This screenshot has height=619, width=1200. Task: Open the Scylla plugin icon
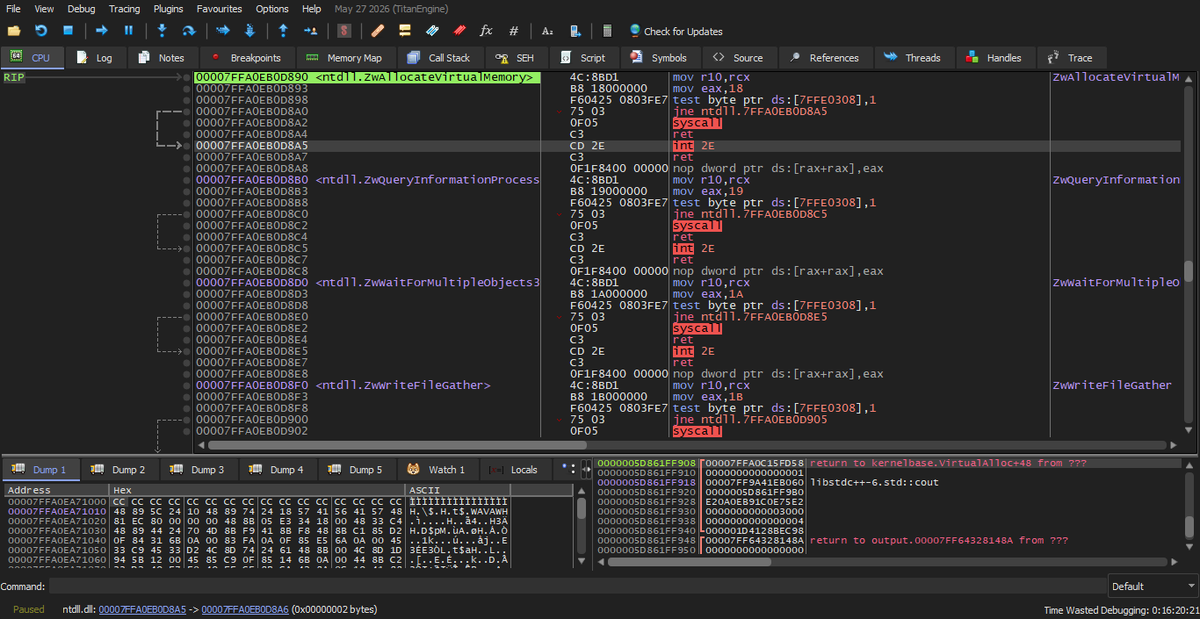[x=344, y=31]
